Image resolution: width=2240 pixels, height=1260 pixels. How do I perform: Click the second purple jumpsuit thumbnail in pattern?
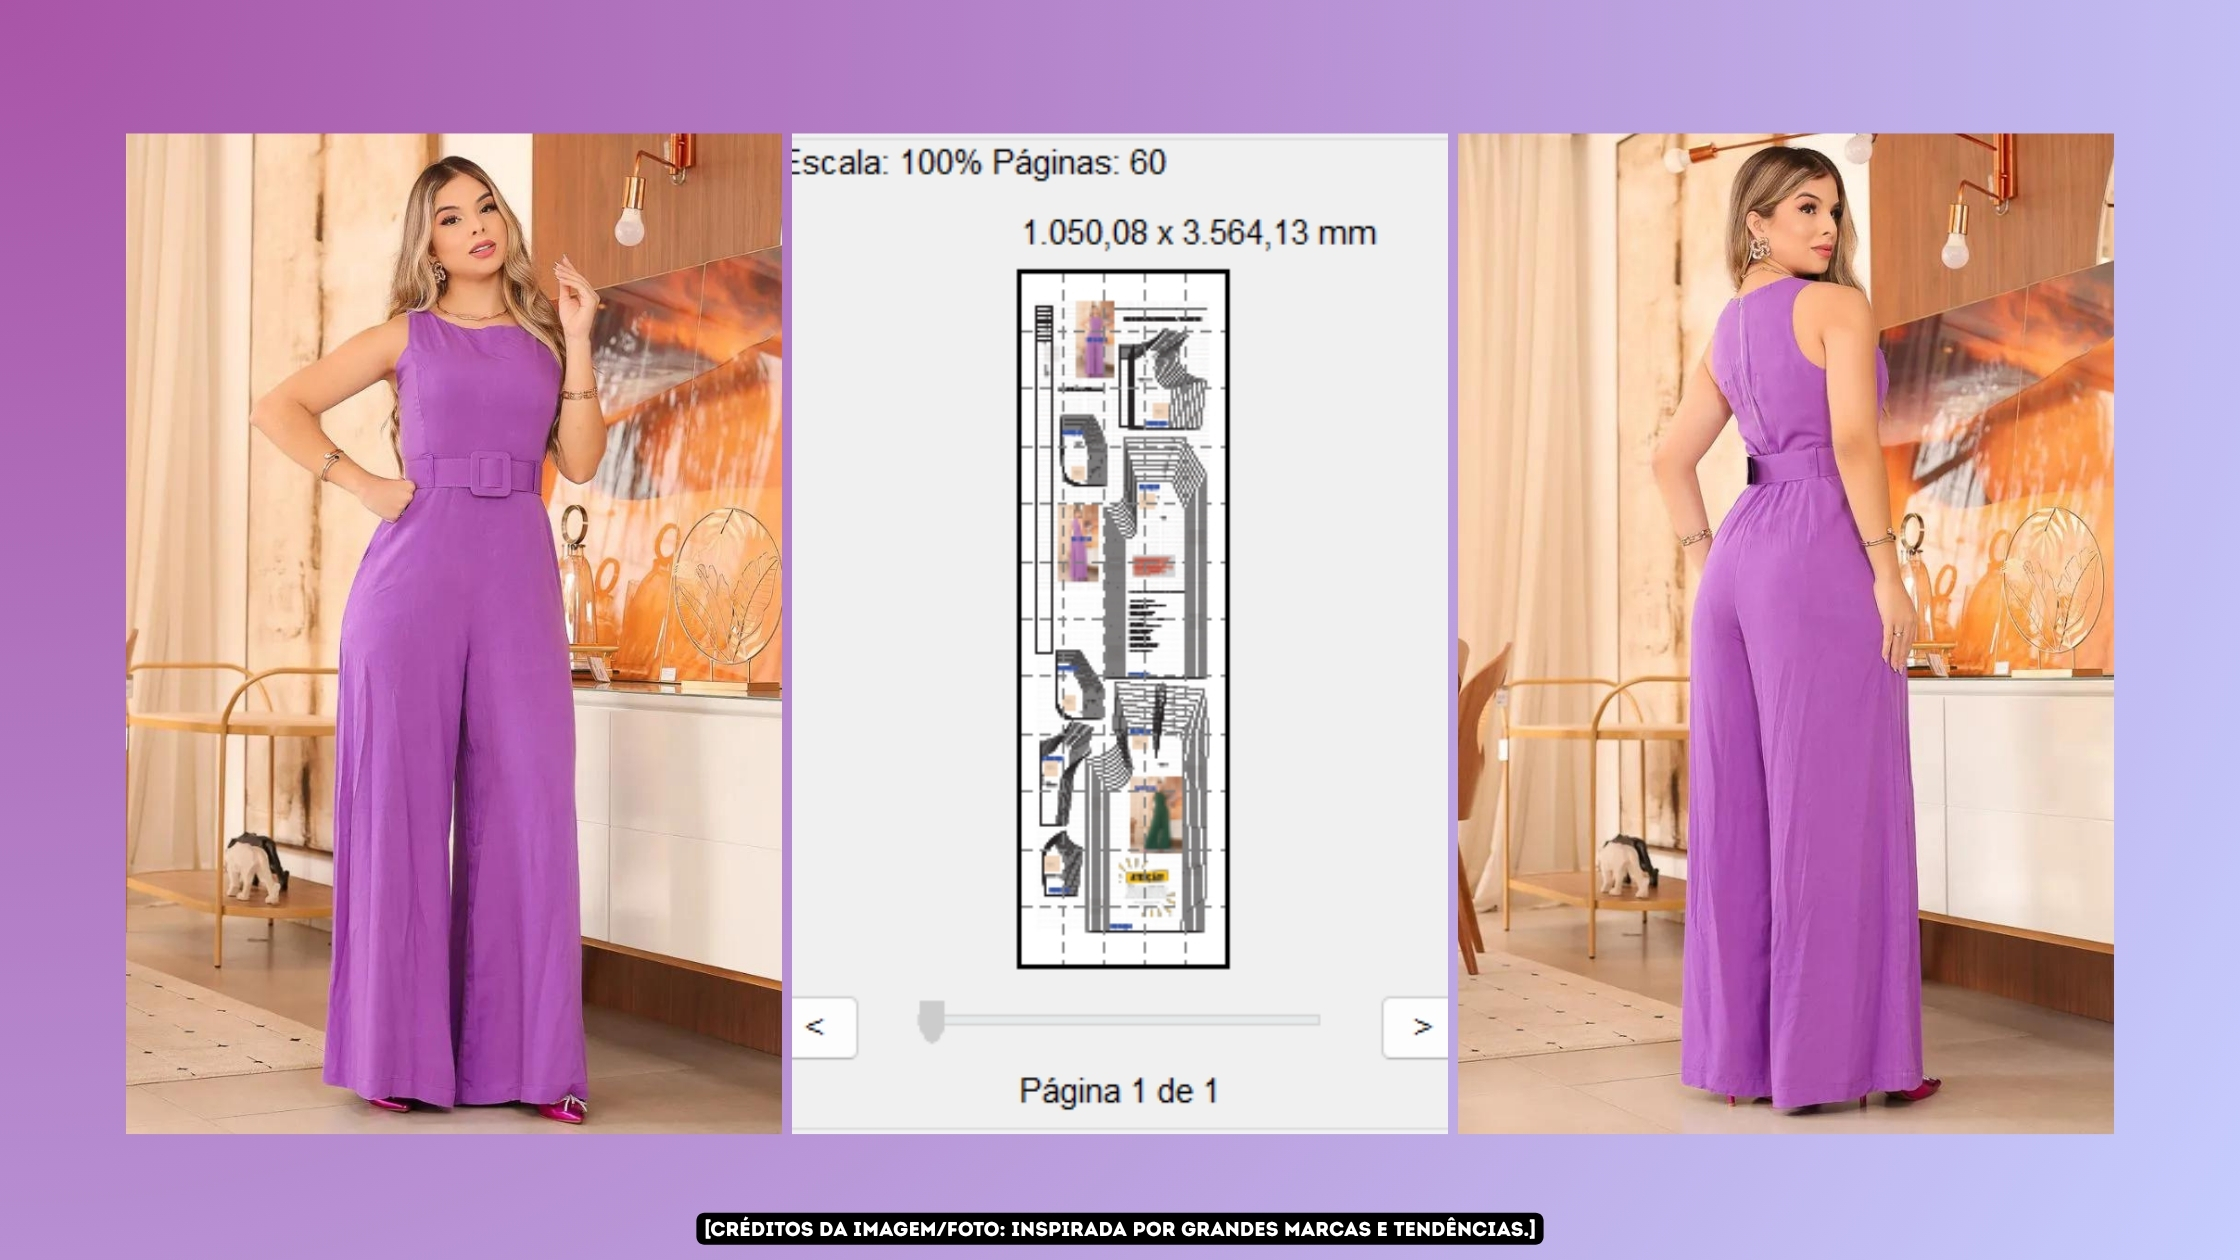click(1079, 544)
